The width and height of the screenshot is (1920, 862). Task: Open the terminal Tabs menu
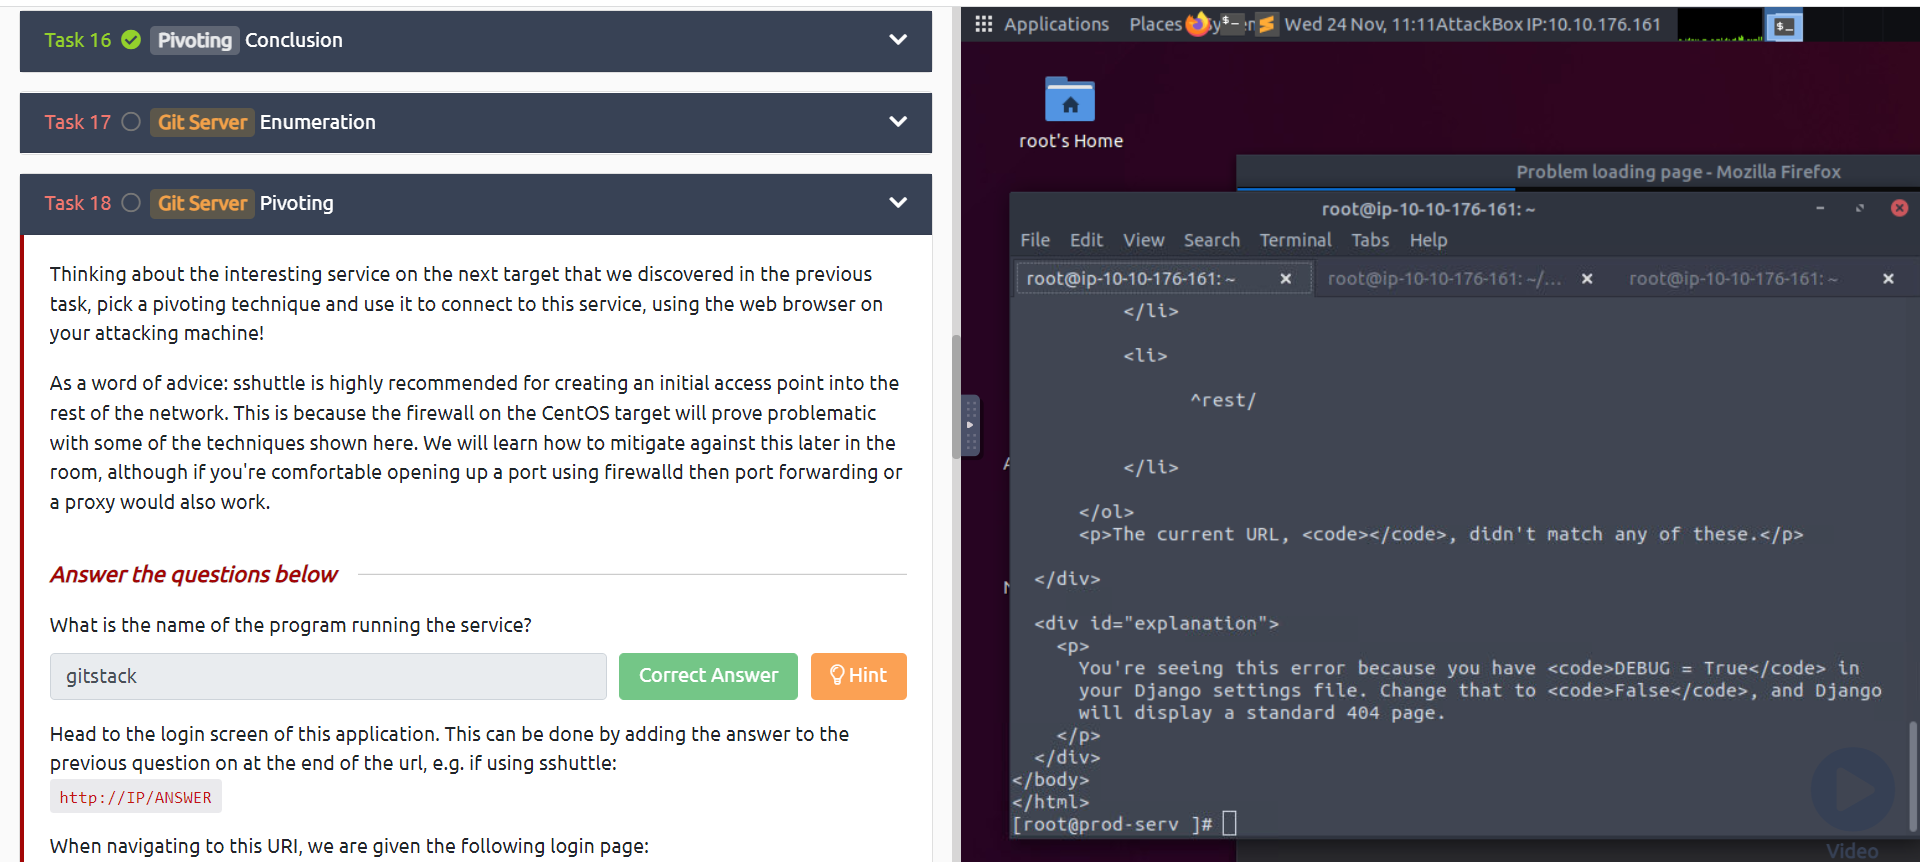click(x=1370, y=240)
